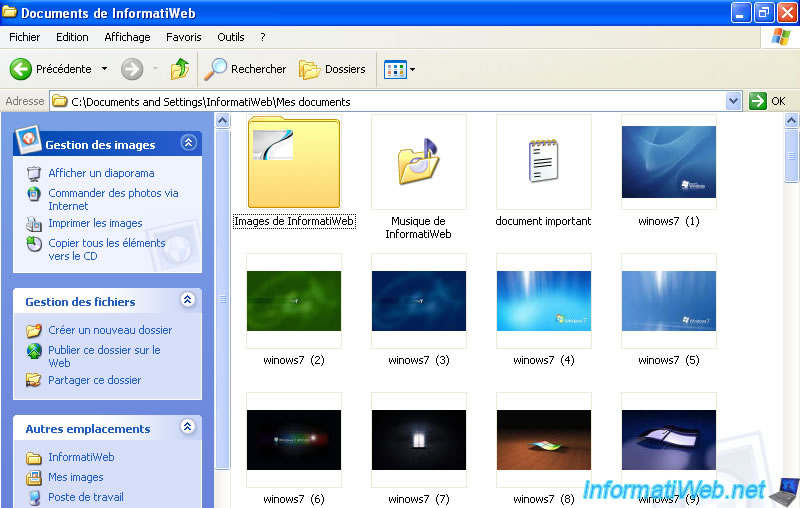Screen dimensions: 800x508
Task: Go up one folder level icon
Action: [180, 69]
